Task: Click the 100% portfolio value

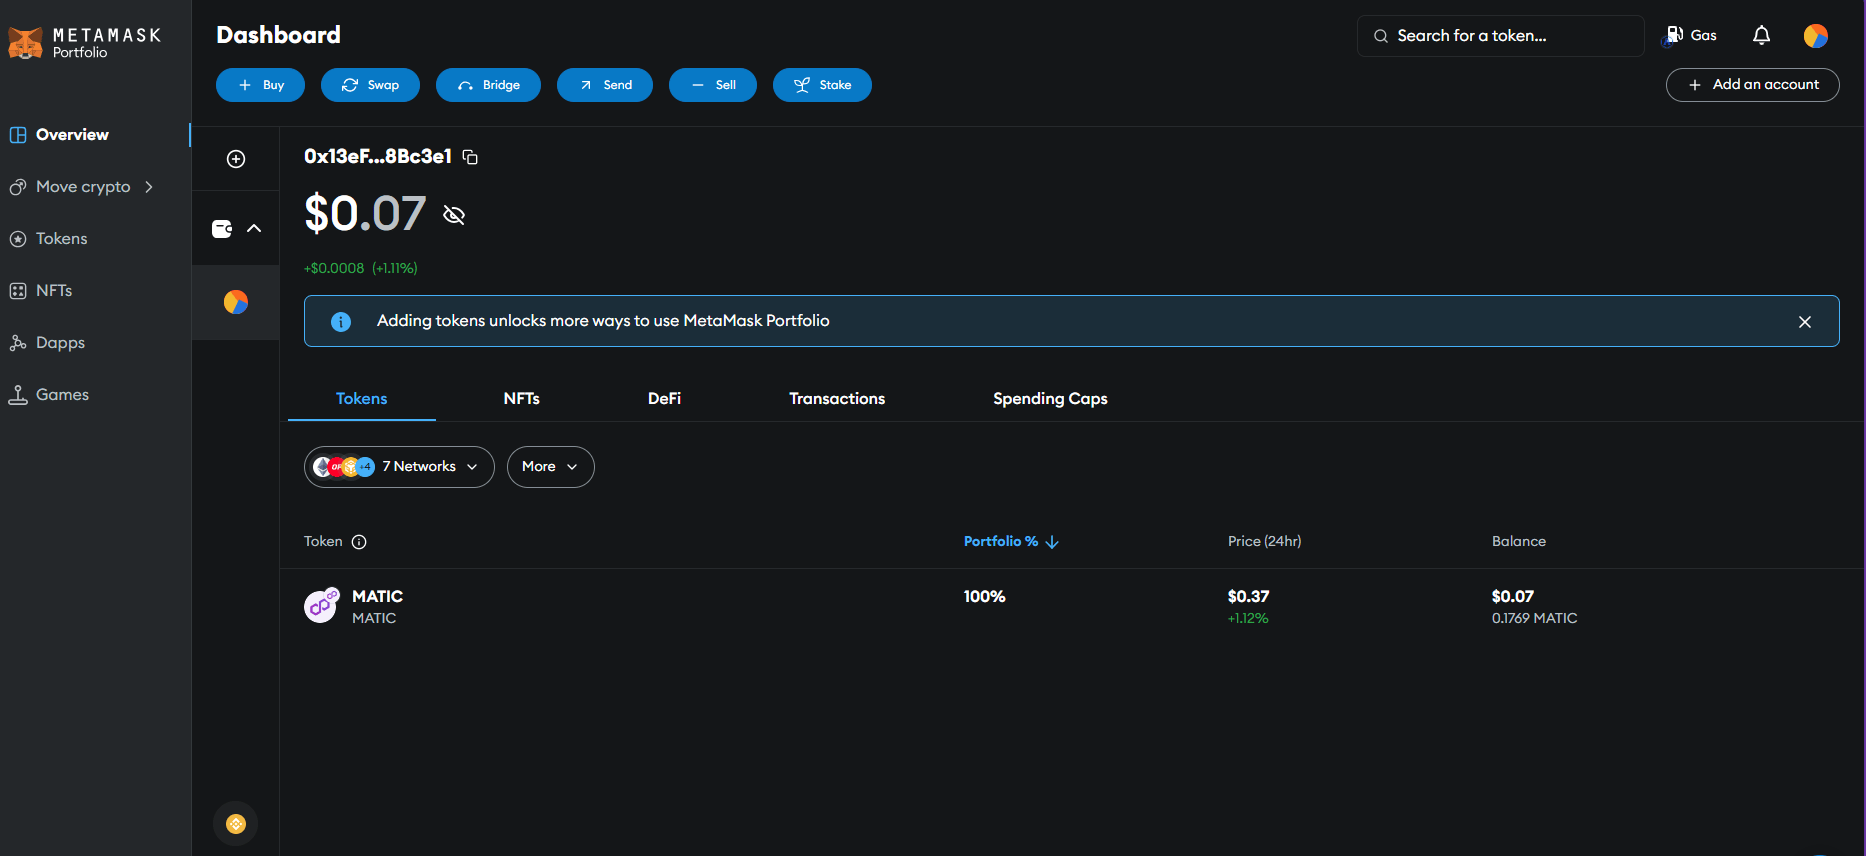Action: click(984, 596)
